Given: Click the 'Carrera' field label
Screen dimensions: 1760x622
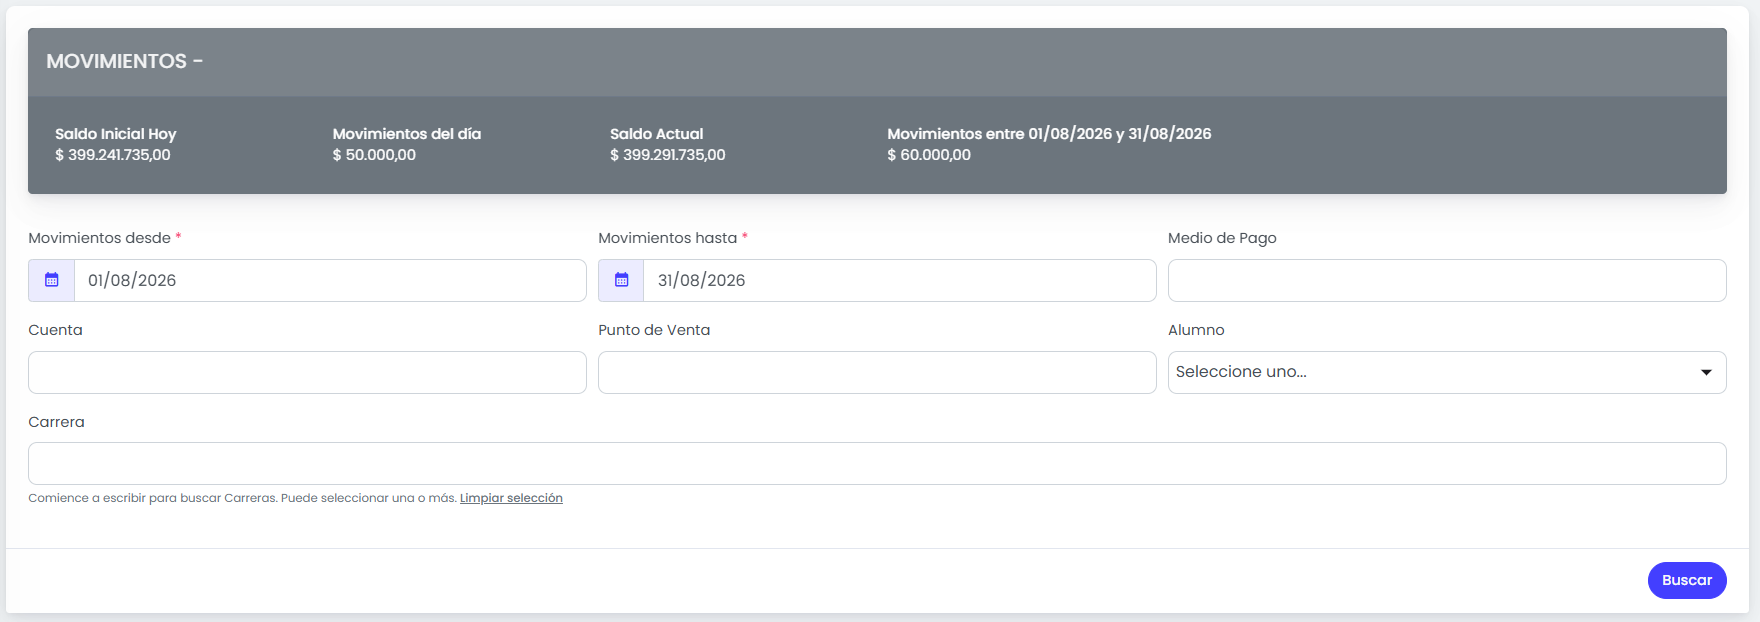Looking at the screenshot, I should [56, 422].
